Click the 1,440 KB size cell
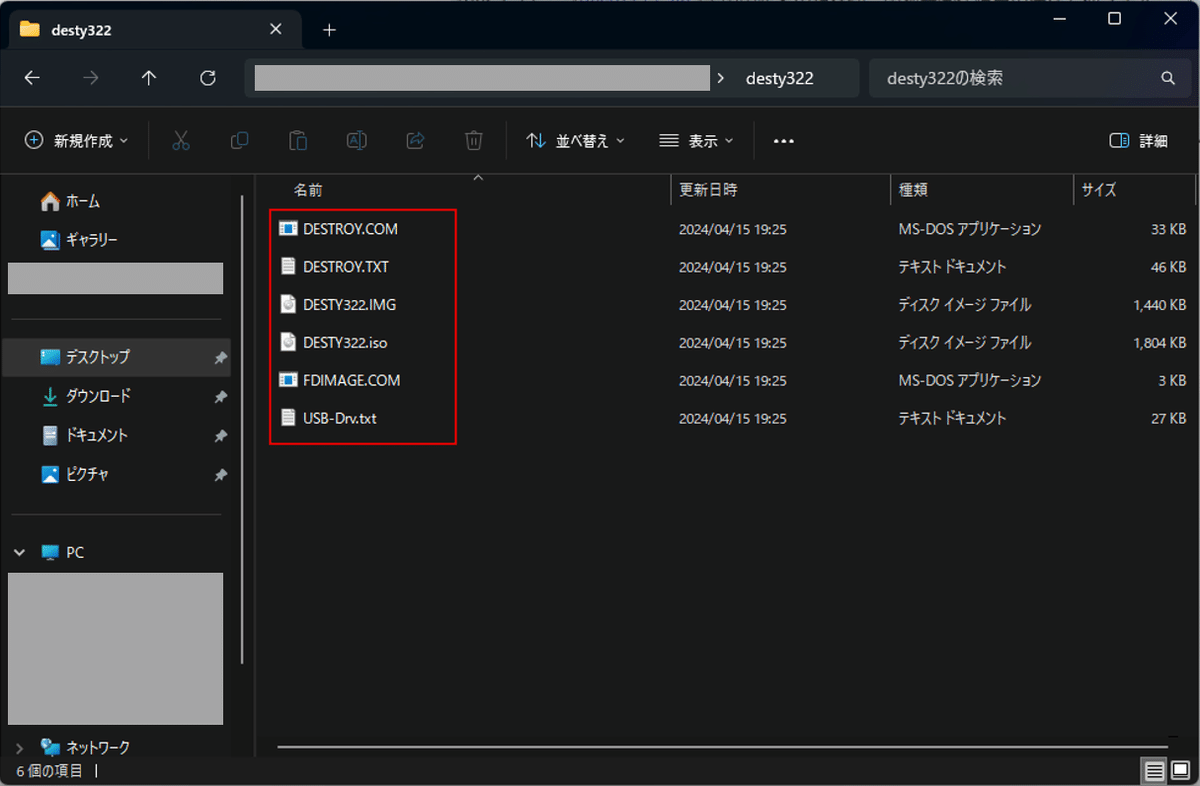The height and width of the screenshot is (786, 1200). click(x=1159, y=305)
